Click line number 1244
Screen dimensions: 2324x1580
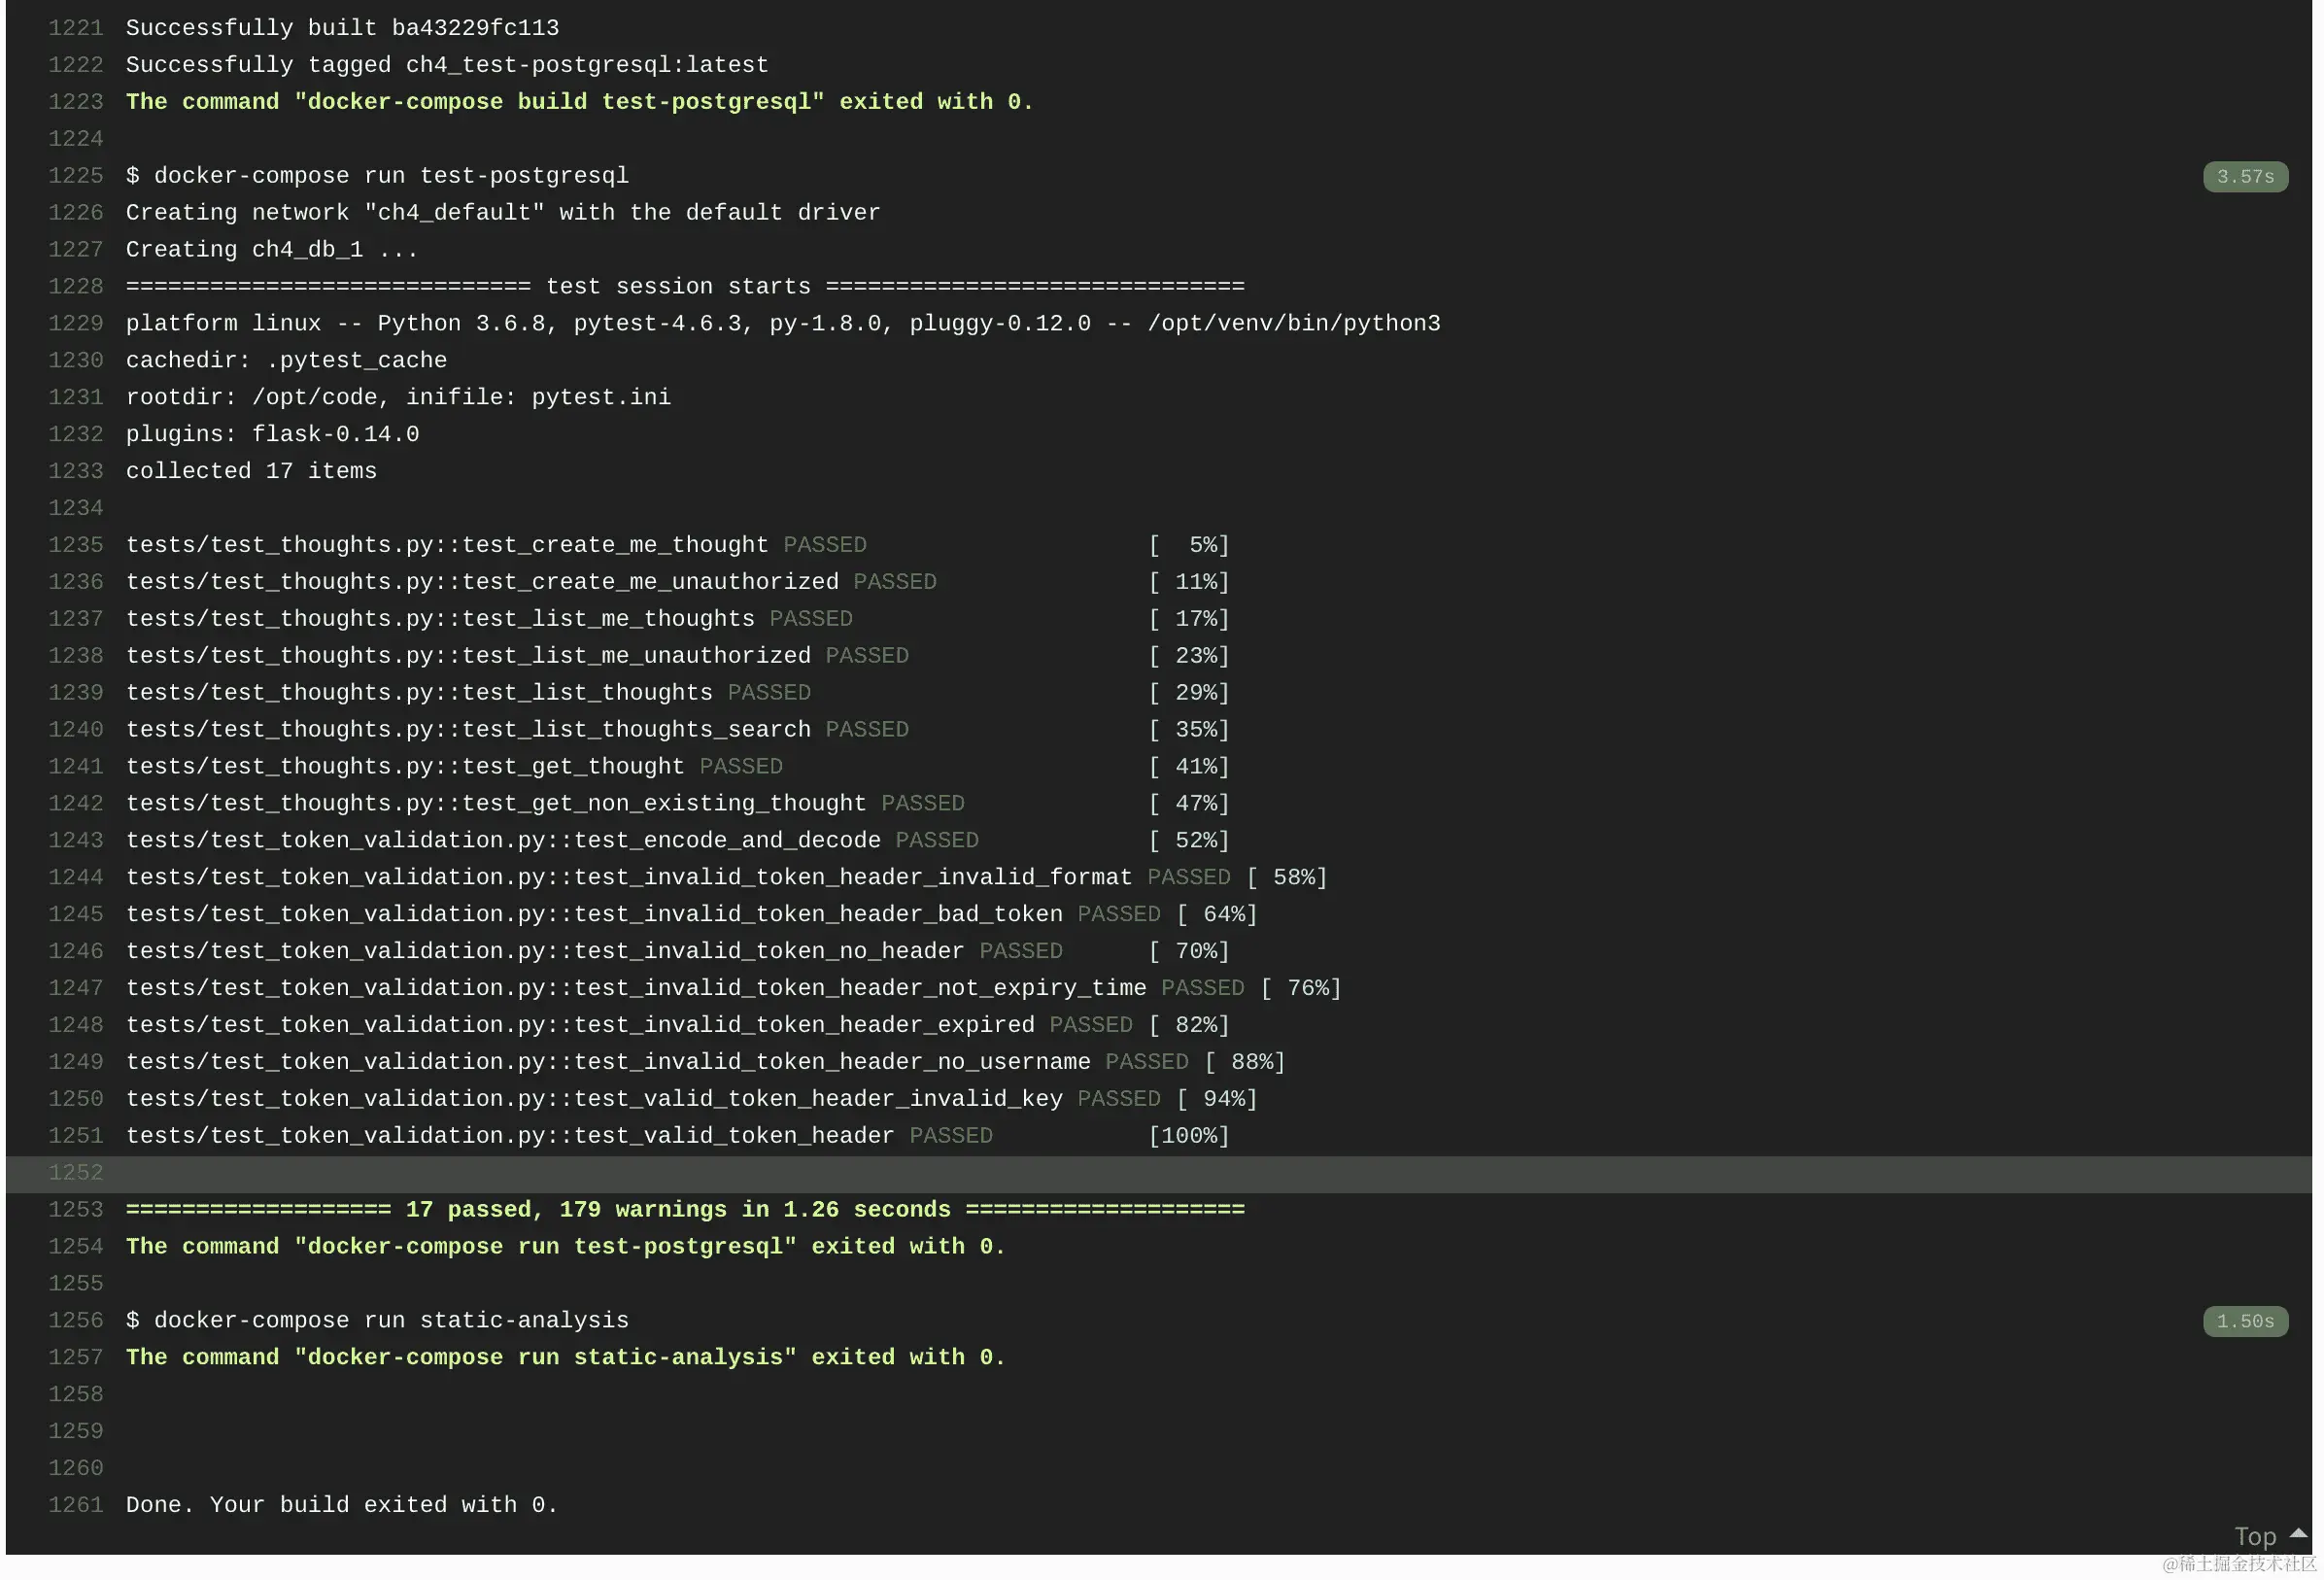(76, 878)
